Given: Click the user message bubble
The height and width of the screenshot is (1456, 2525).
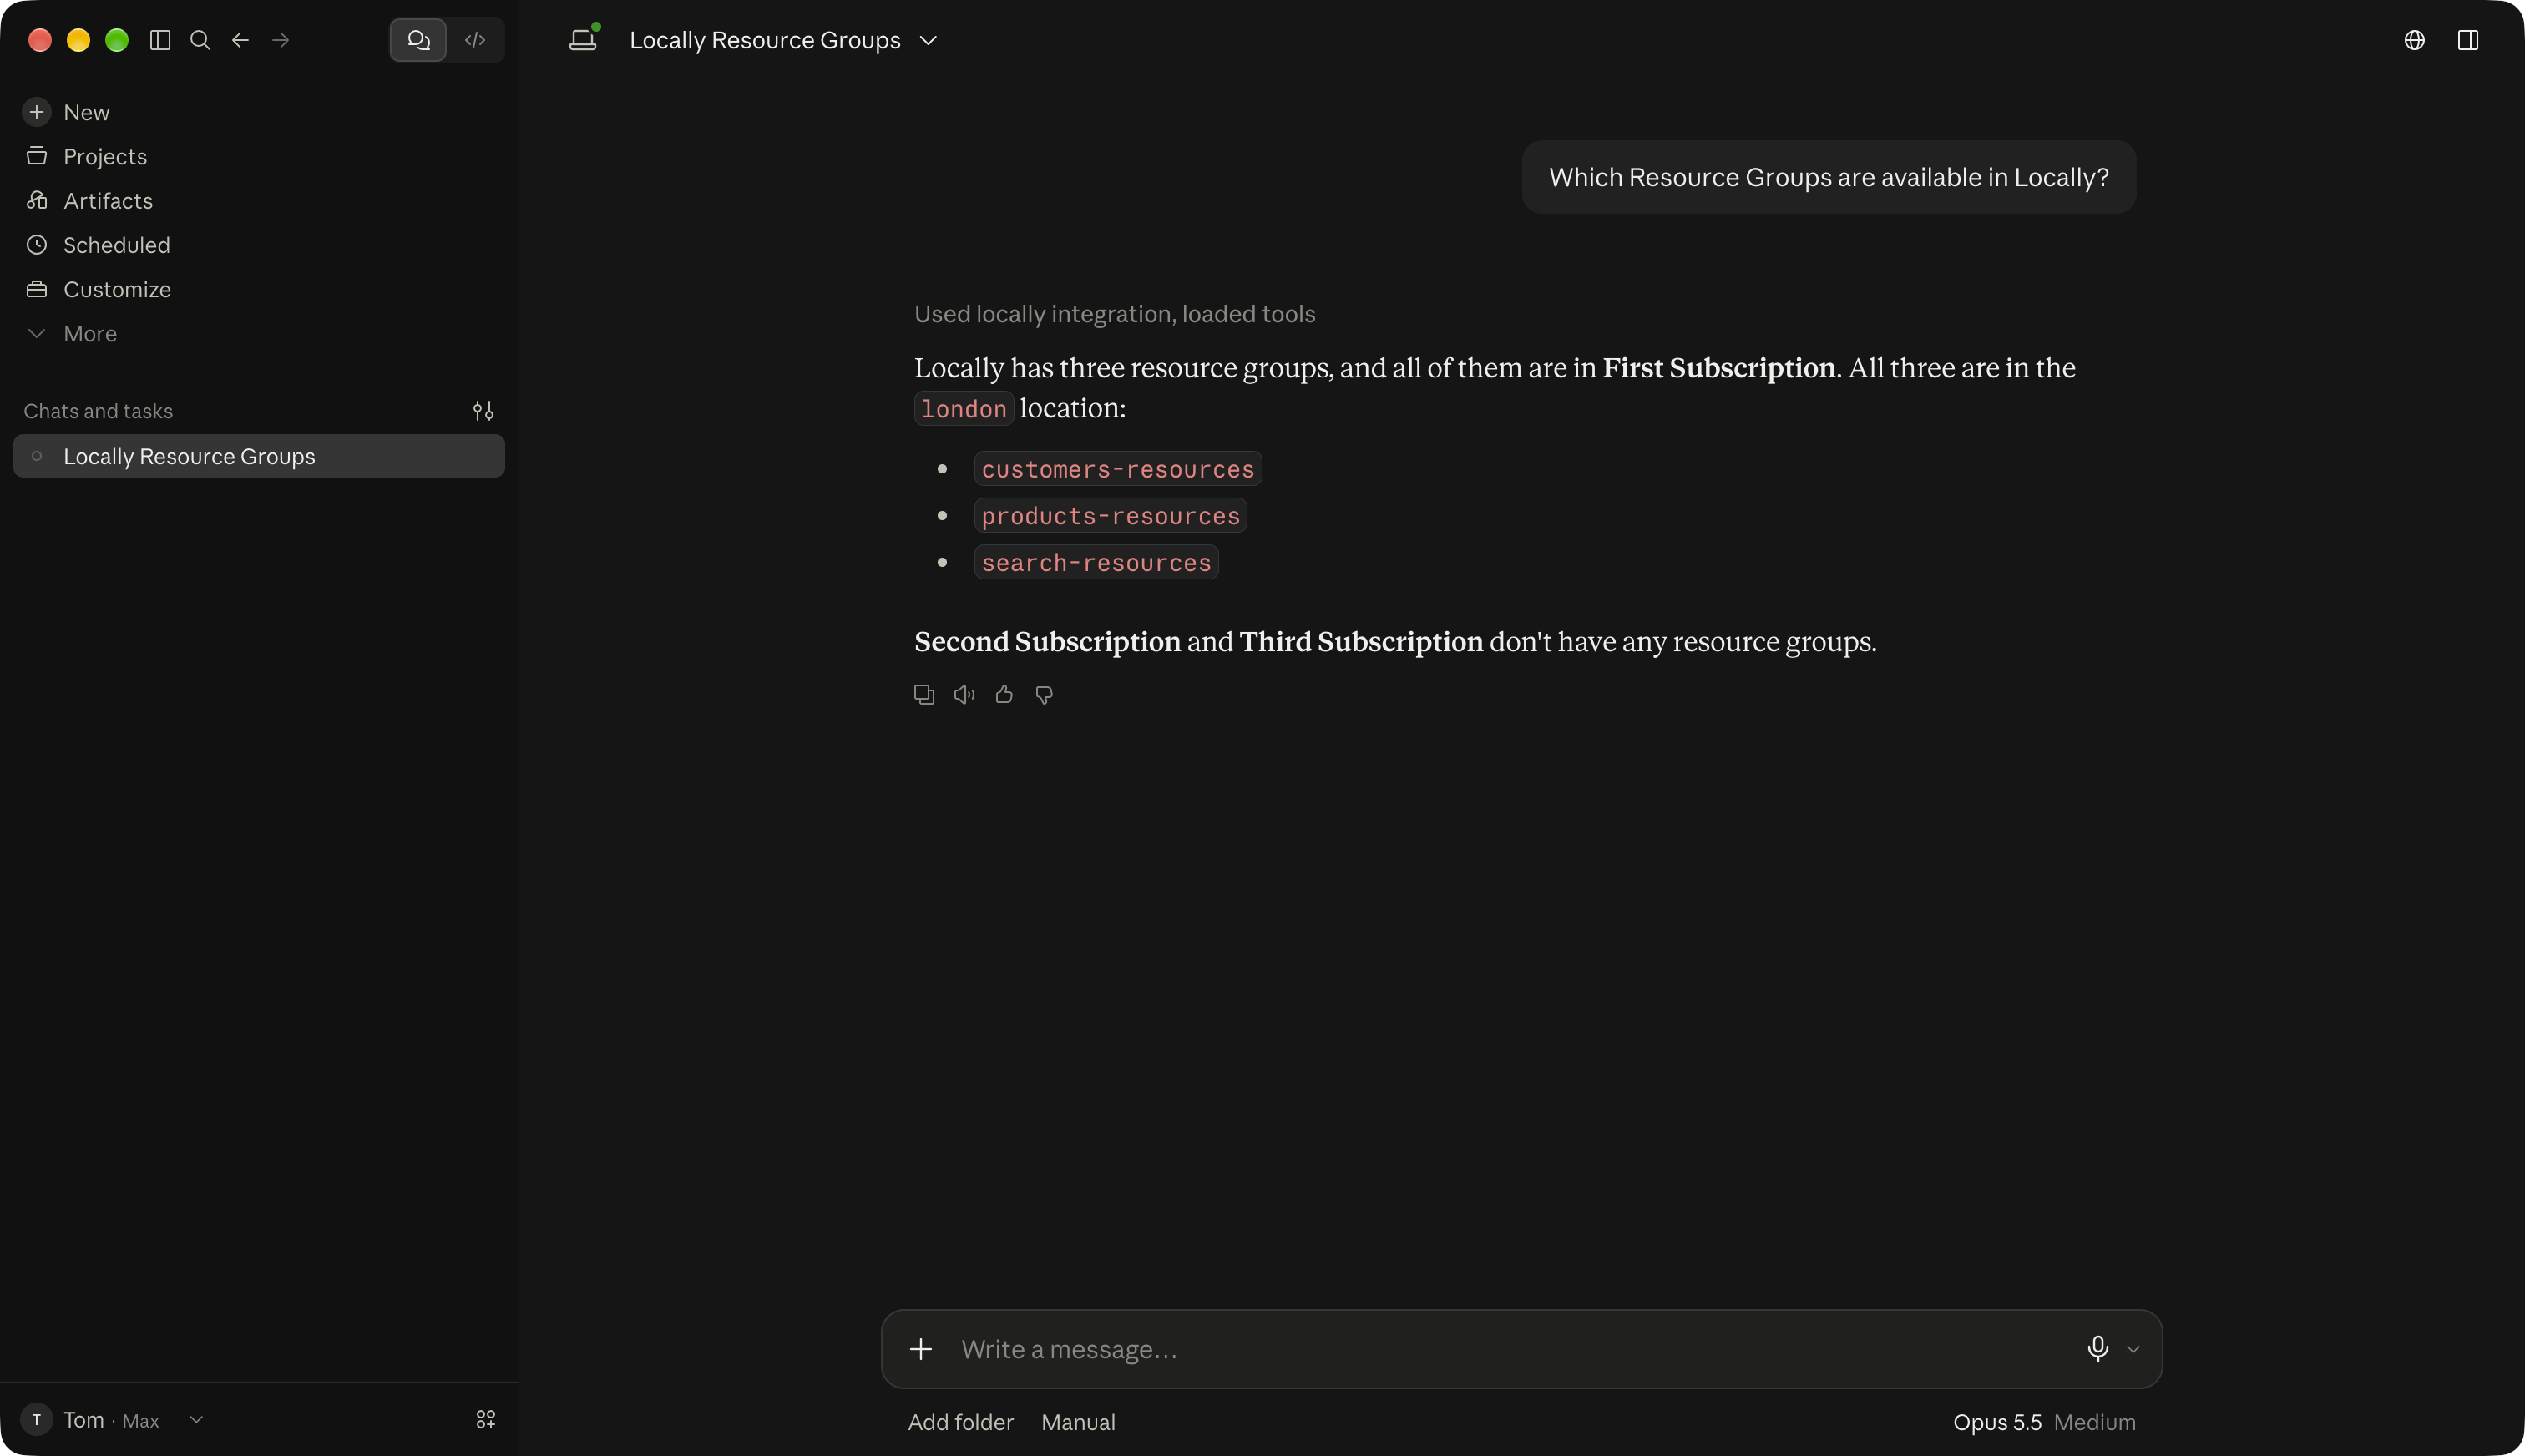Looking at the screenshot, I should [x=1829, y=177].
